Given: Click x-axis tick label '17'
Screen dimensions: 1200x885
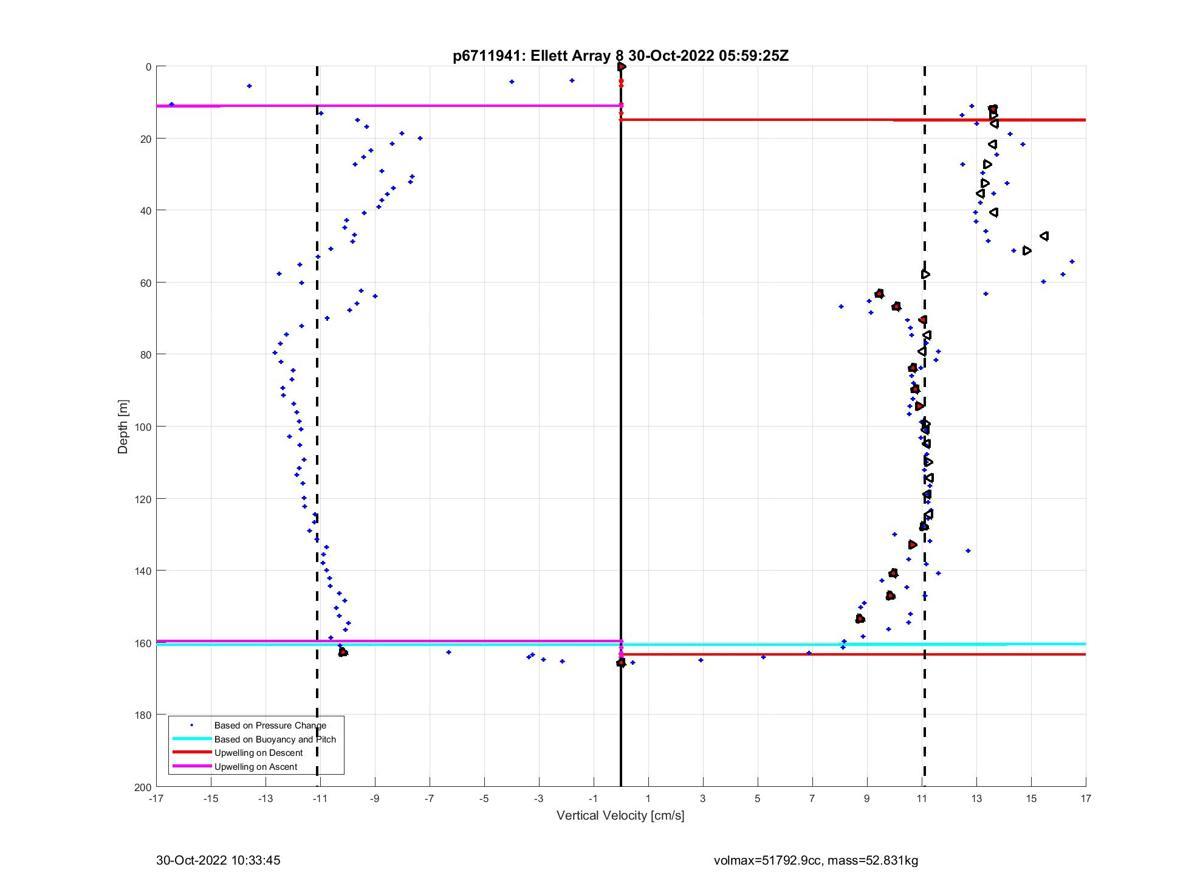Looking at the screenshot, I should pos(1086,798).
